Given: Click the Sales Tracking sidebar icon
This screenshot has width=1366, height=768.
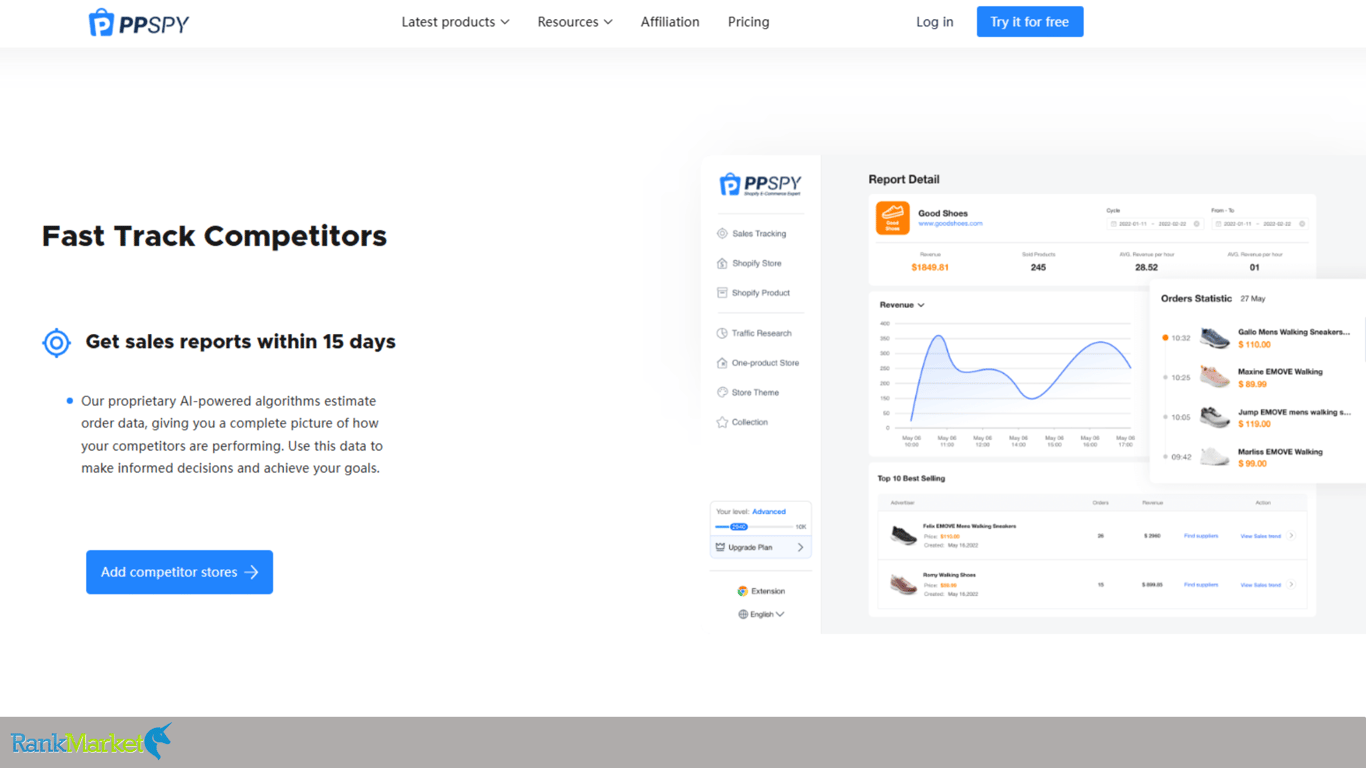Looking at the screenshot, I should [x=722, y=233].
